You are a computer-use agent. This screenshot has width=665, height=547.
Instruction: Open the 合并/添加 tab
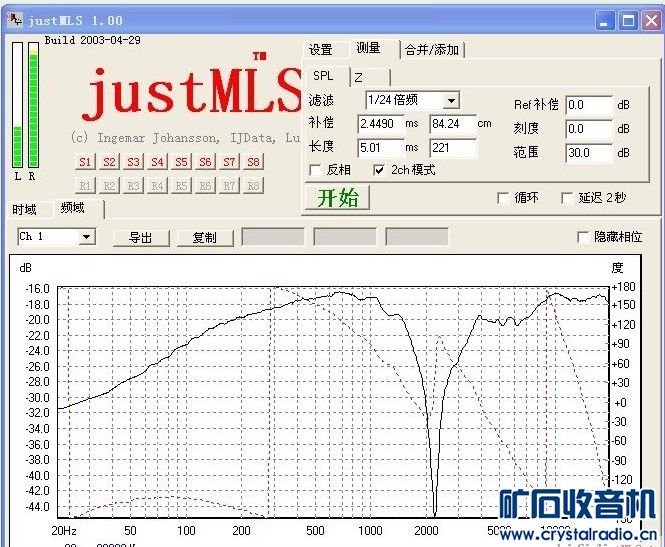pos(432,50)
